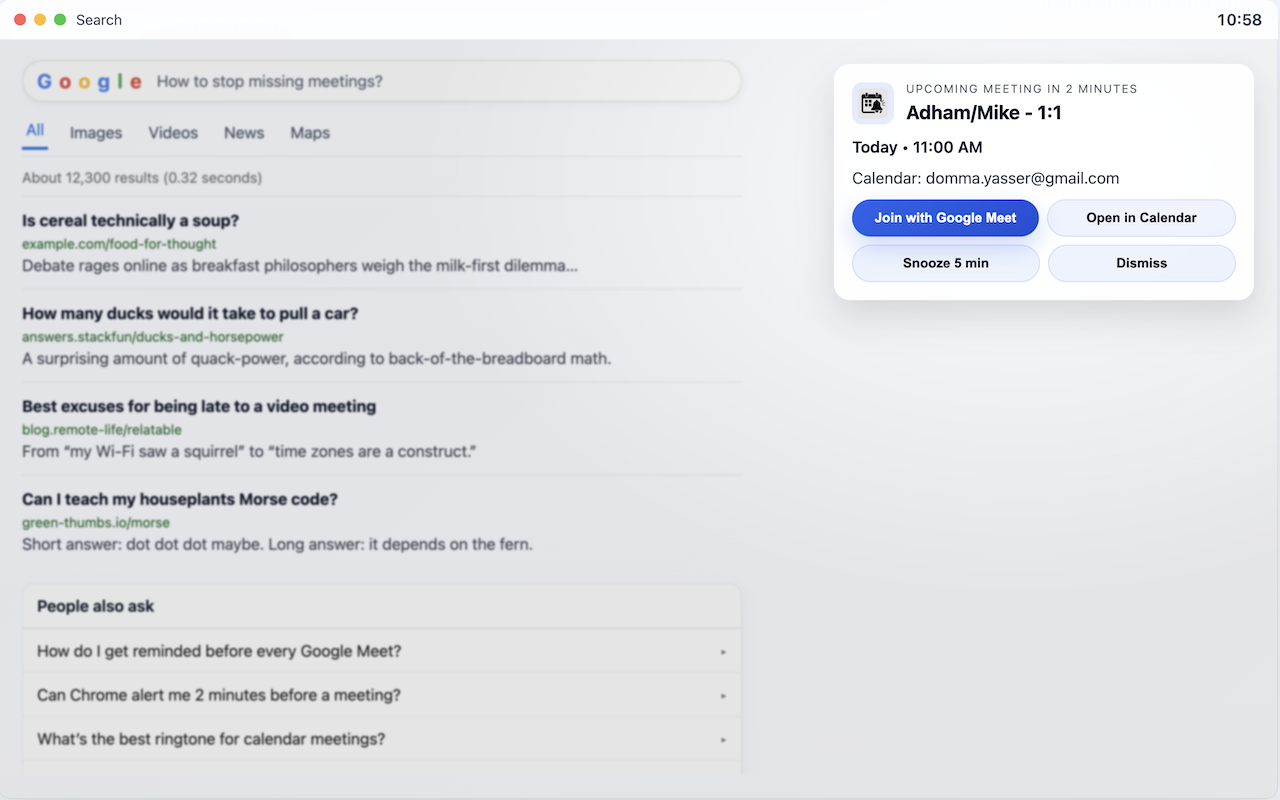Click the cereal result's milk-first description
This screenshot has width=1280, height=800.
tap(300, 266)
